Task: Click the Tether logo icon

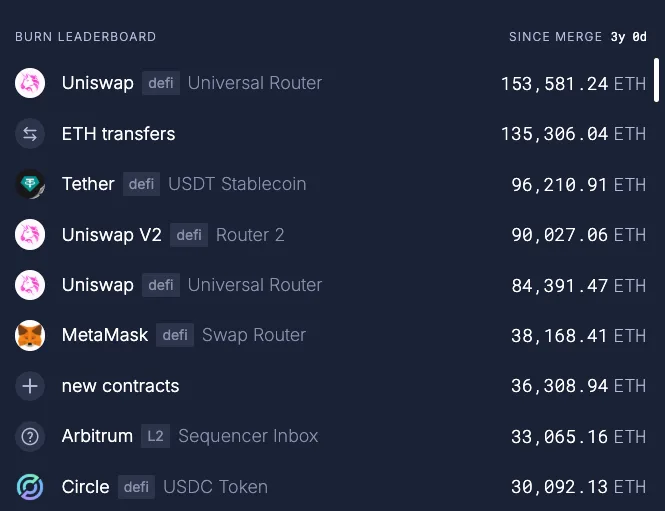Action: tap(30, 184)
